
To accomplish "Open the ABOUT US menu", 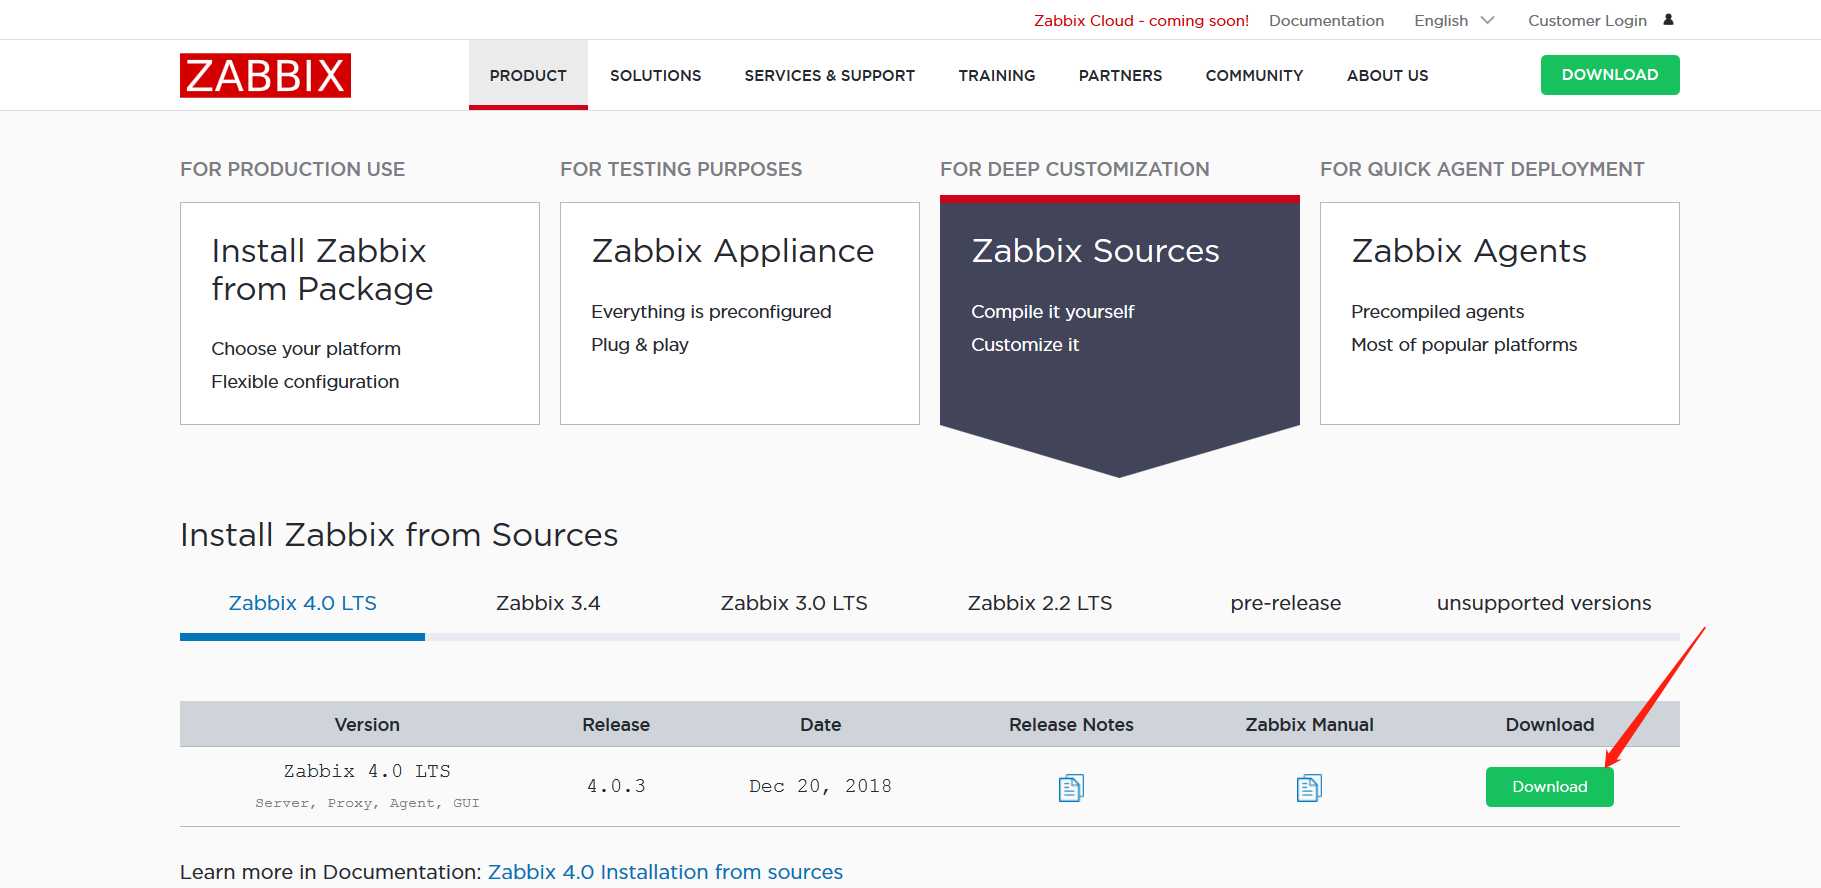I will point(1387,75).
